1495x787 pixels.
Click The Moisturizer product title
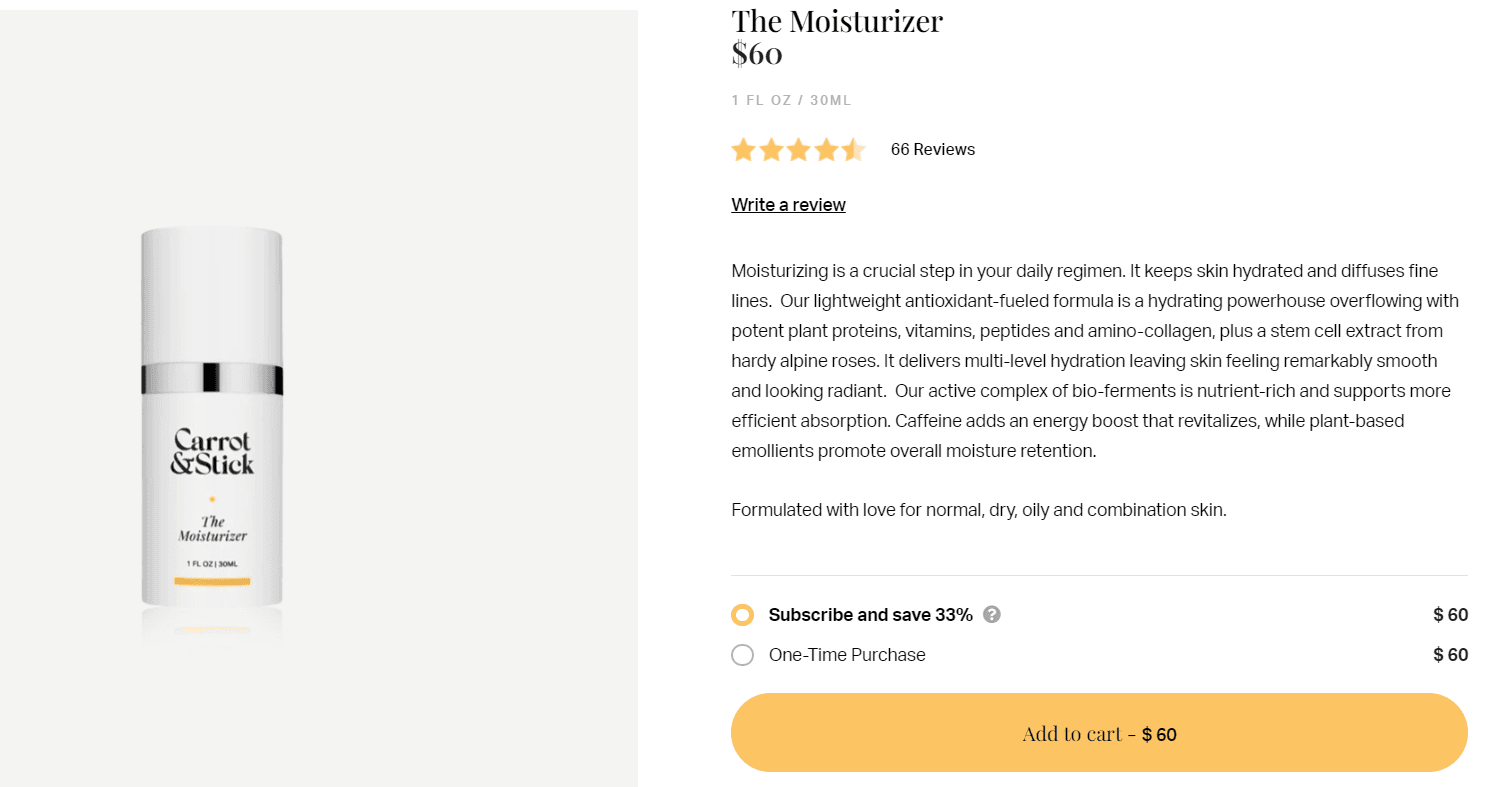coord(837,21)
